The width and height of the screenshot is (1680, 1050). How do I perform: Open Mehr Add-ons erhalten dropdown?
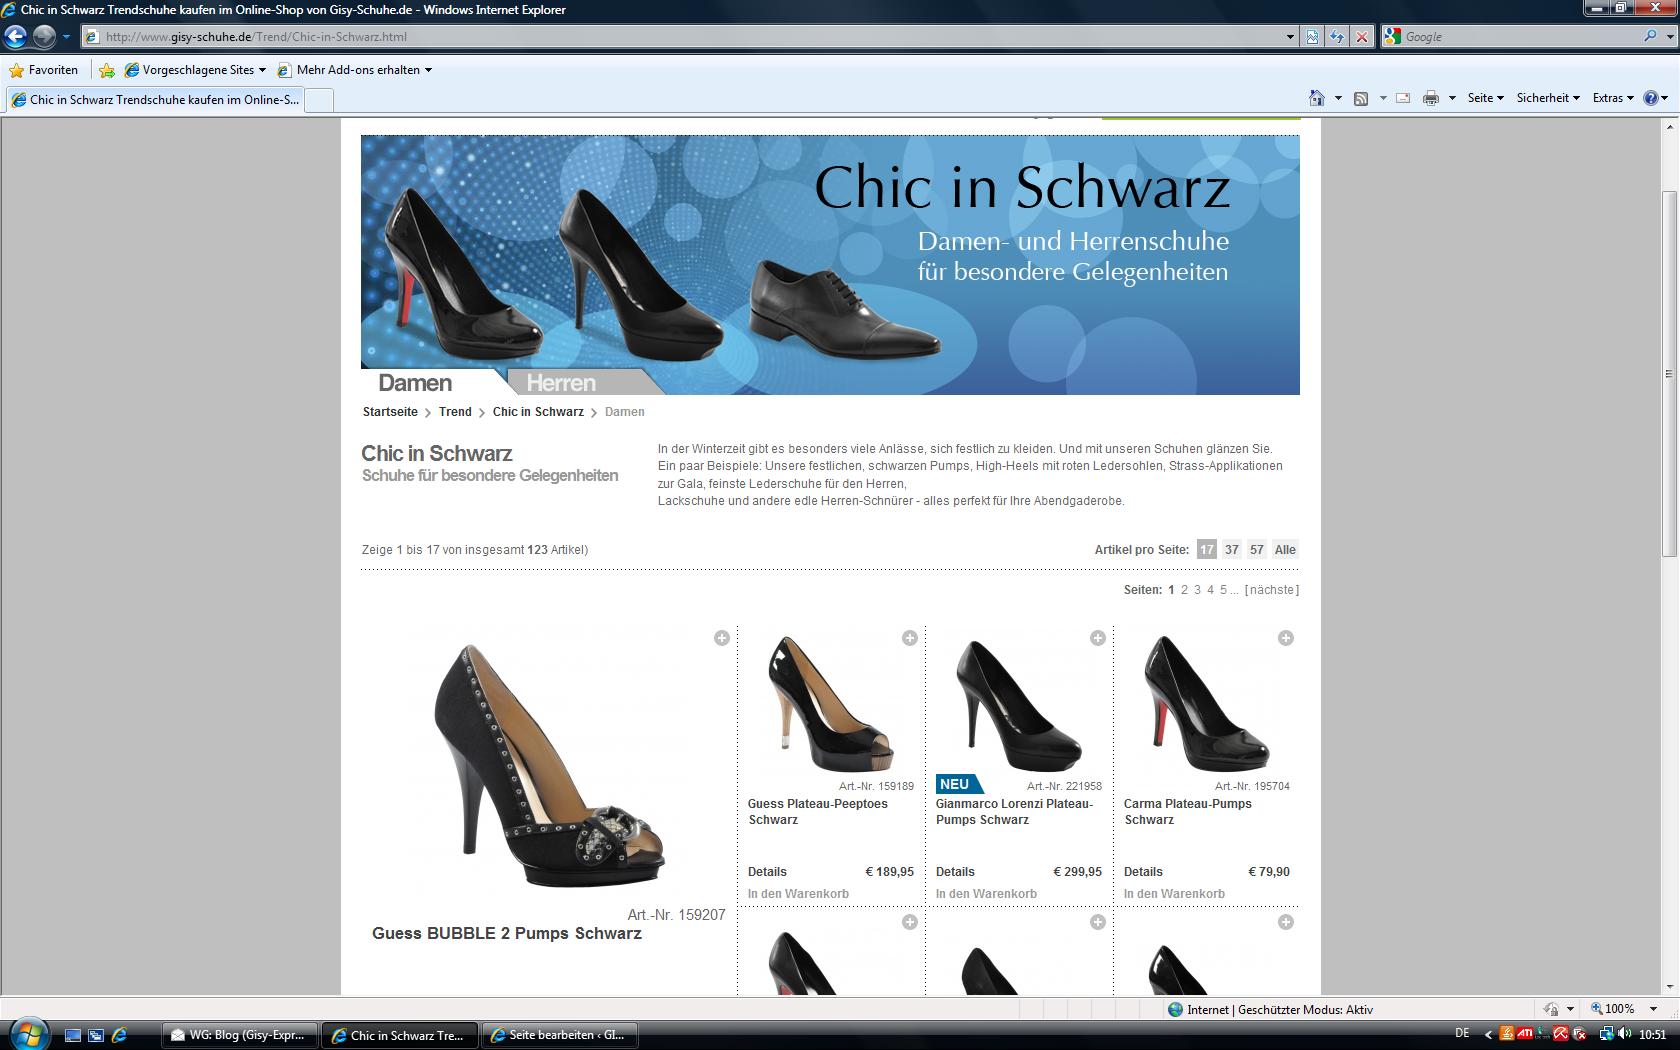428,70
